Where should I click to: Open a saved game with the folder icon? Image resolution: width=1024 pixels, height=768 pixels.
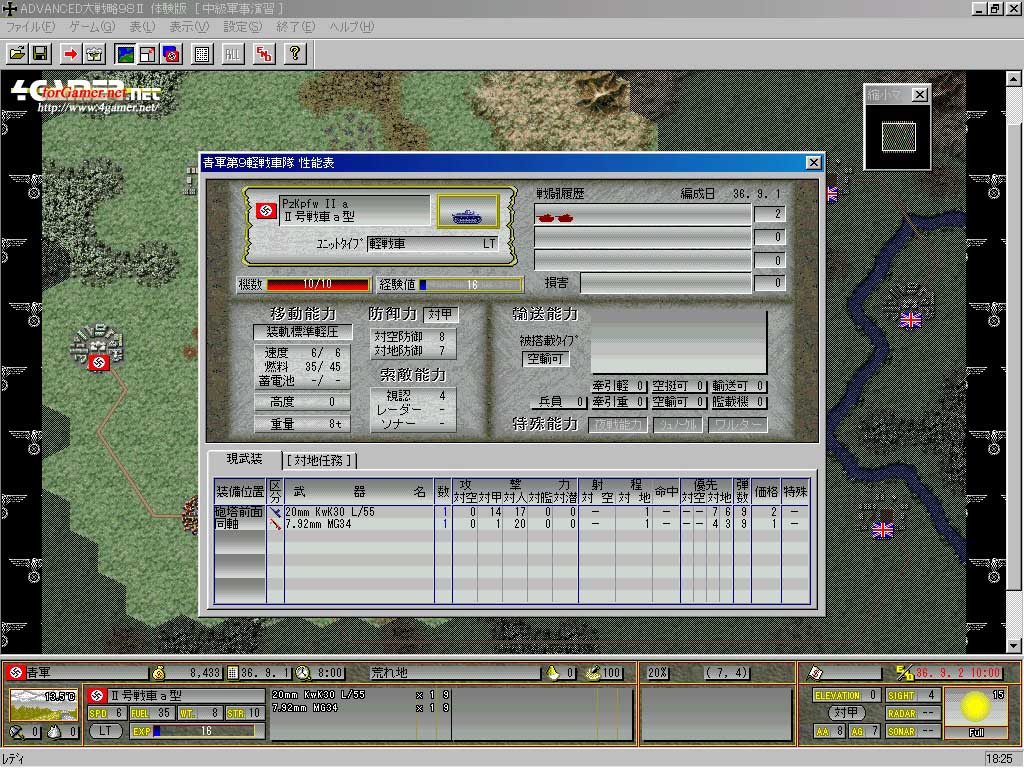click(17, 54)
